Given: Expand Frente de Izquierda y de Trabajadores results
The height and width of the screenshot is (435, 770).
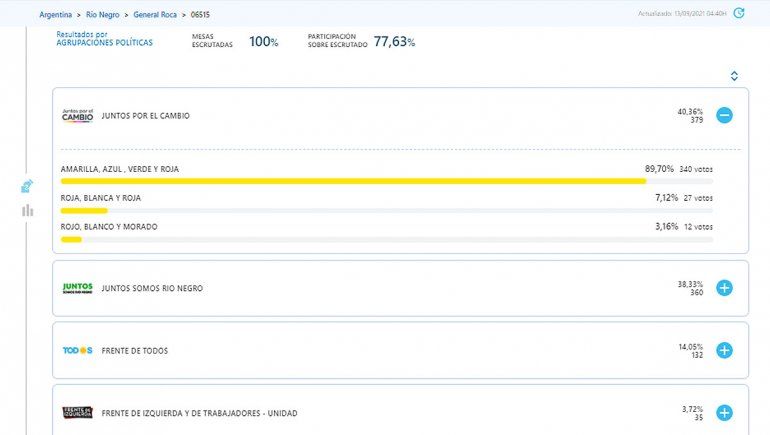Looking at the screenshot, I should [x=724, y=413].
